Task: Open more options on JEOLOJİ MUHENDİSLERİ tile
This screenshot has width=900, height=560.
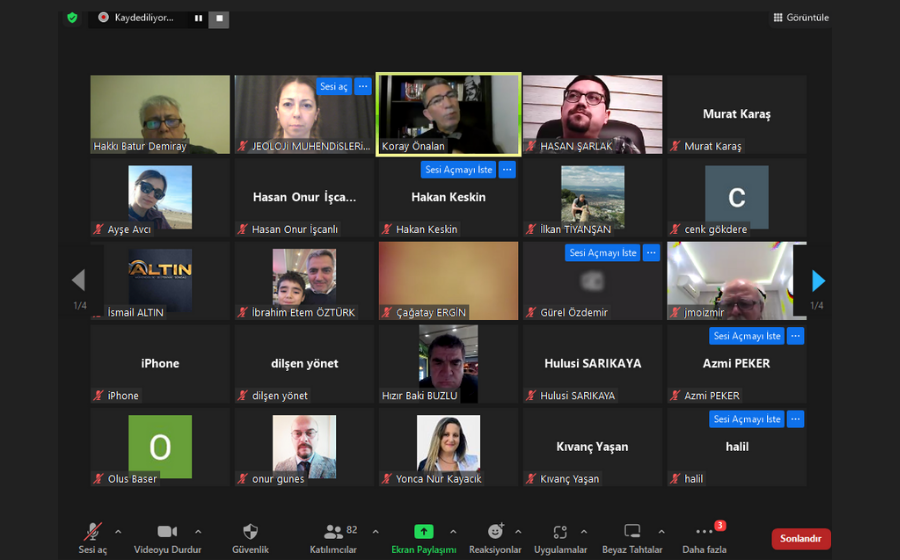Action: (x=363, y=87)
